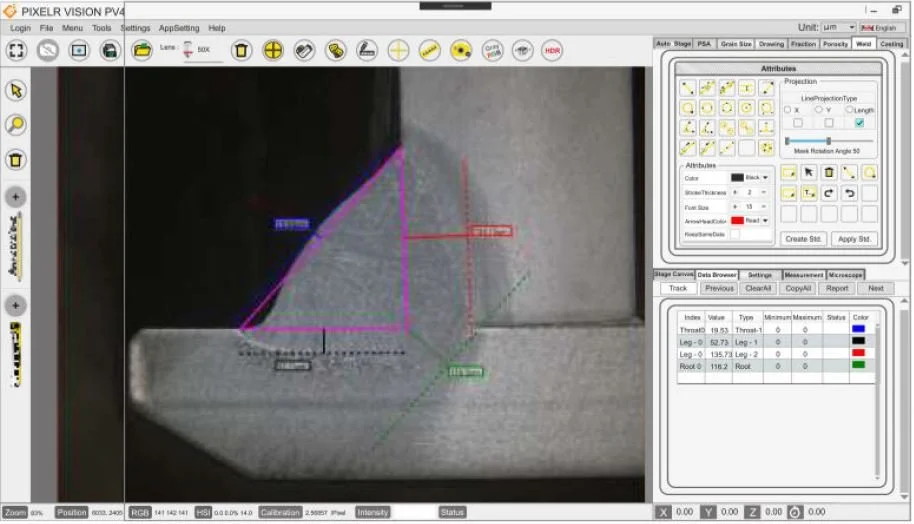914x524 pixels.
Task: Click the pointer arrow in Attributes action grid
Action: pos(808,173)
